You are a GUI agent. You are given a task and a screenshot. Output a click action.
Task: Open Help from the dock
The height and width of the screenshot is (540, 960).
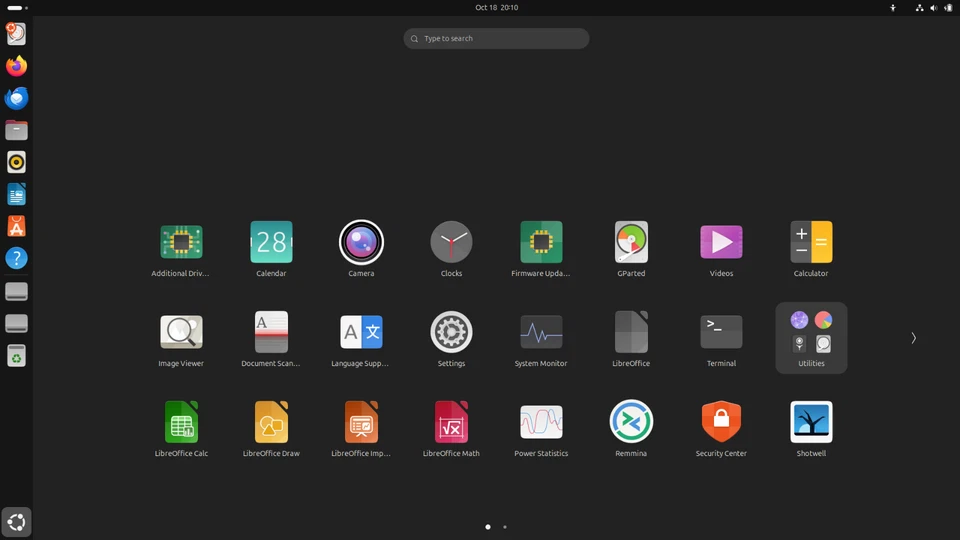click(17, 258)
